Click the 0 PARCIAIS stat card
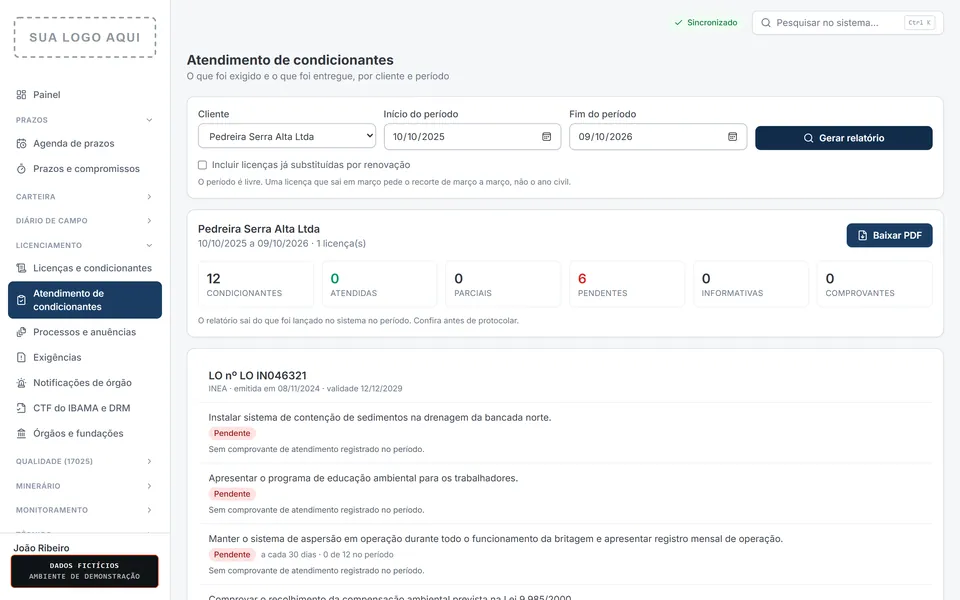 (503, 284)
